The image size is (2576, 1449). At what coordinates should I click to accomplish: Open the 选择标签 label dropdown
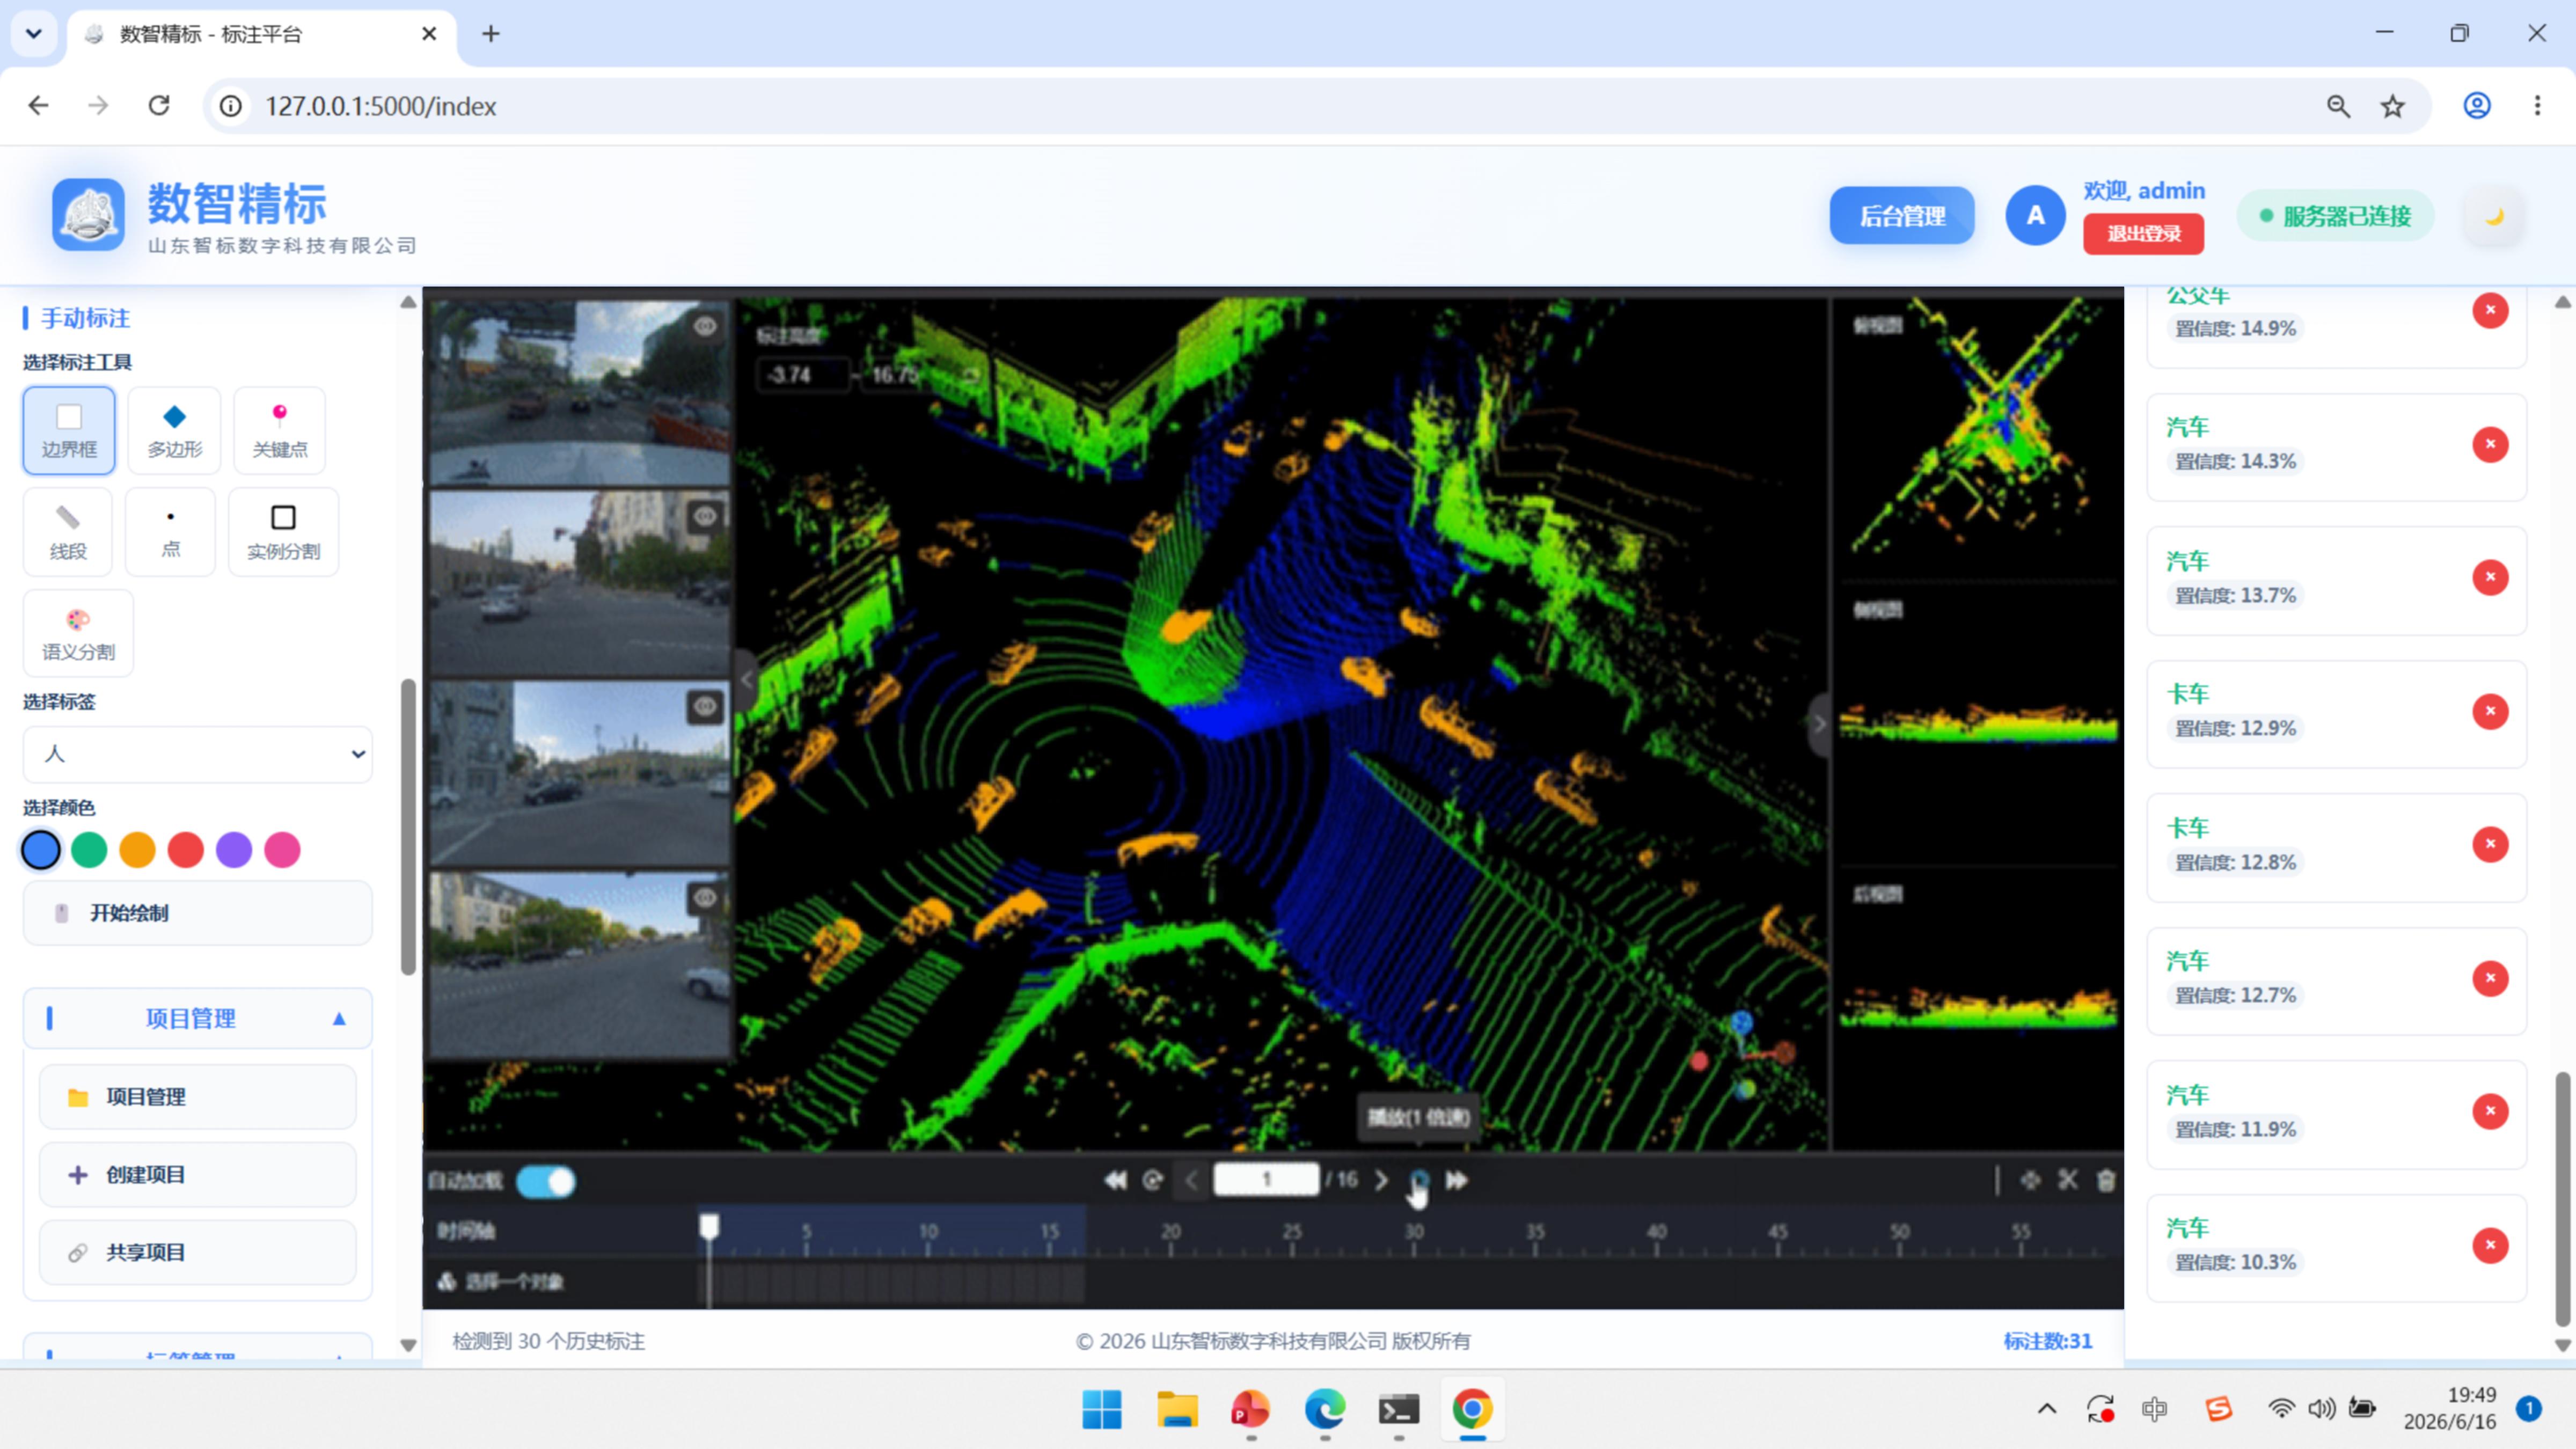coord(198,754)
